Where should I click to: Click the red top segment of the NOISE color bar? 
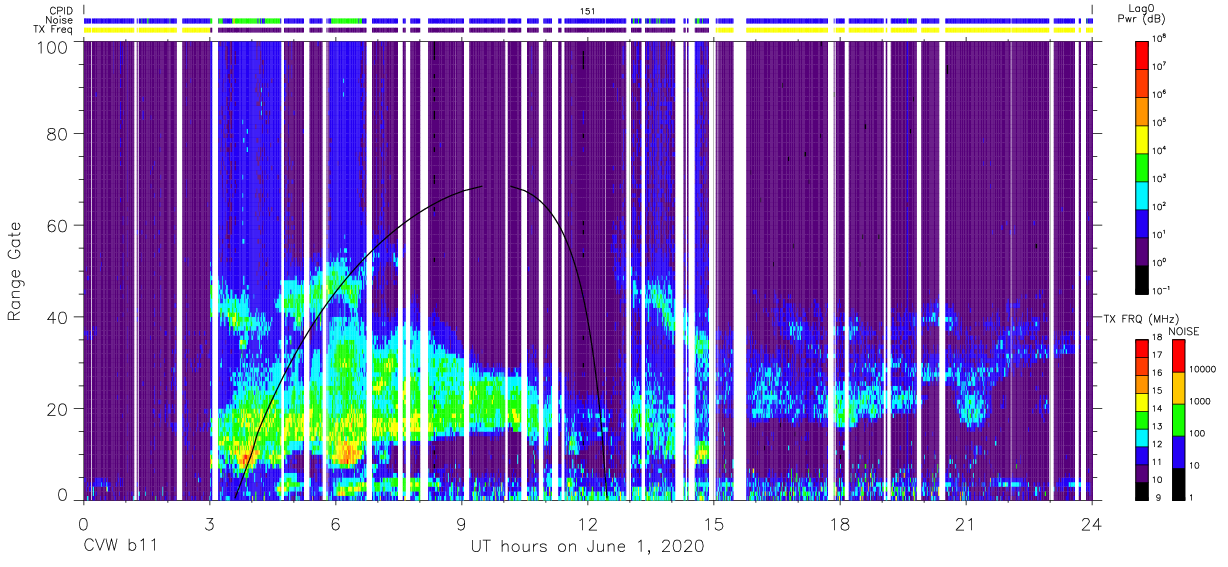point(1179,356)
